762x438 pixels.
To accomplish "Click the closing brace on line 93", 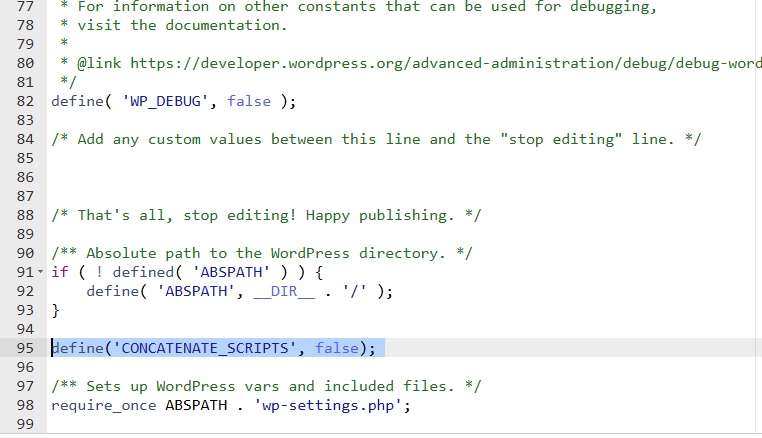I will click(56, 310).
